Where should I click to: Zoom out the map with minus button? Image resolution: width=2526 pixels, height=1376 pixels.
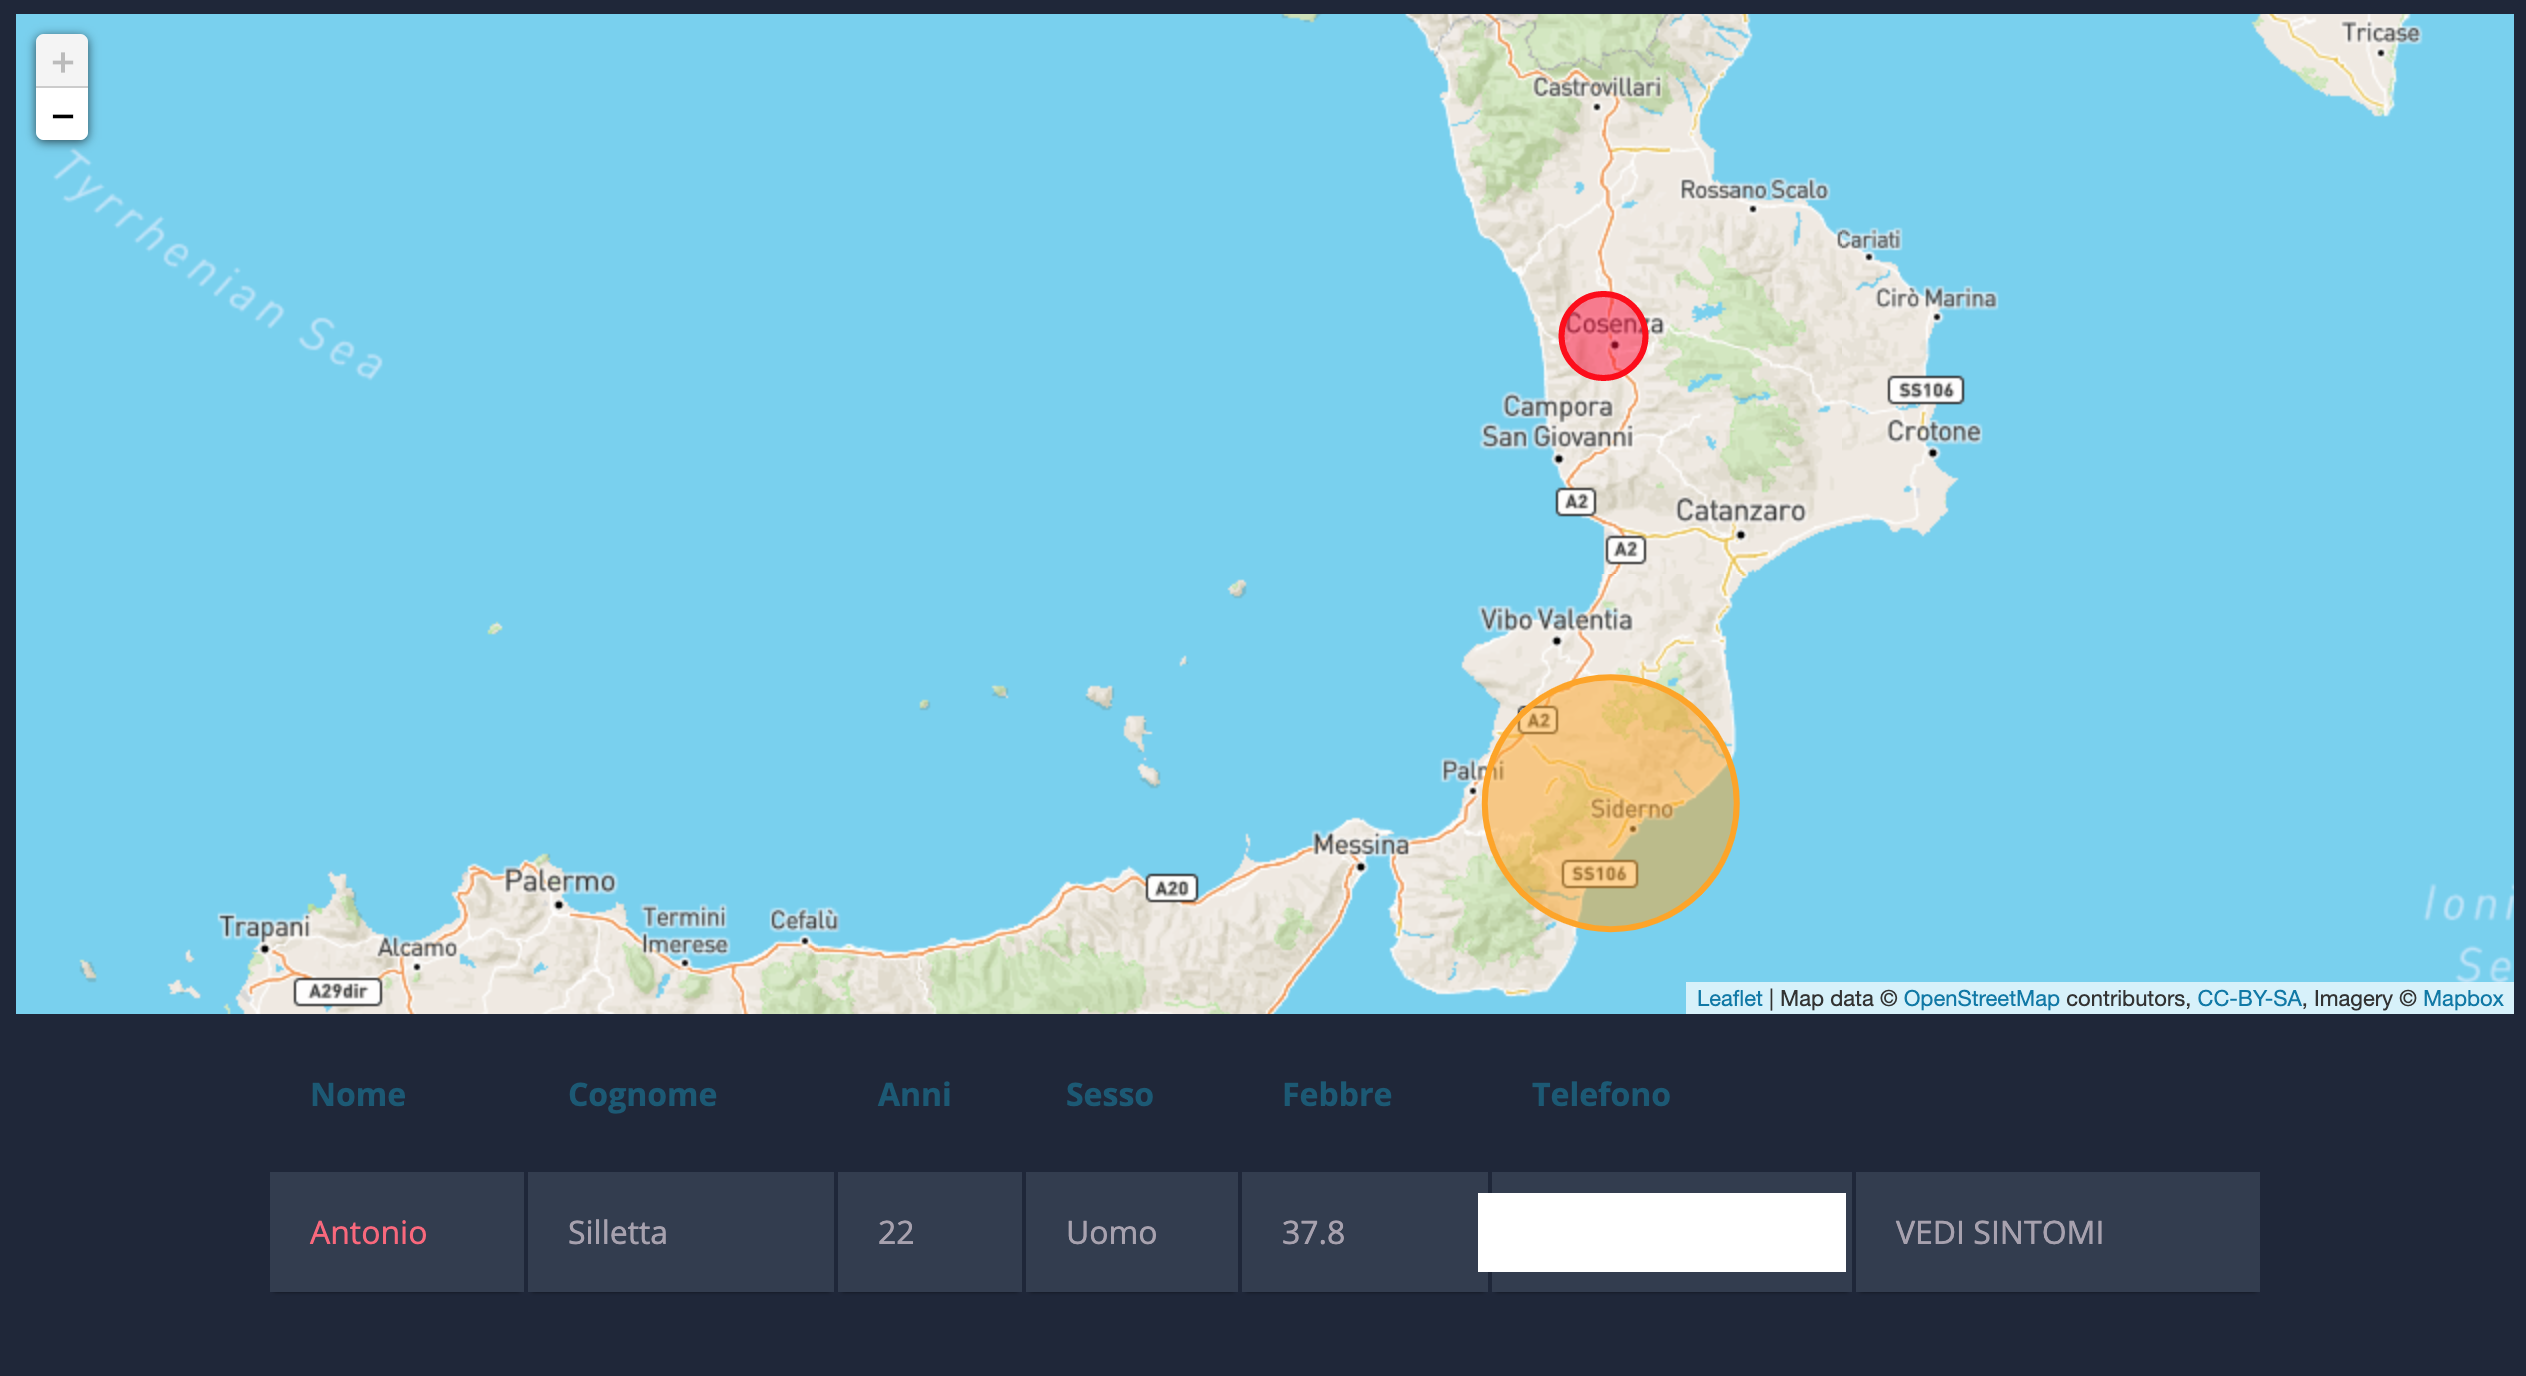[62, 116]
